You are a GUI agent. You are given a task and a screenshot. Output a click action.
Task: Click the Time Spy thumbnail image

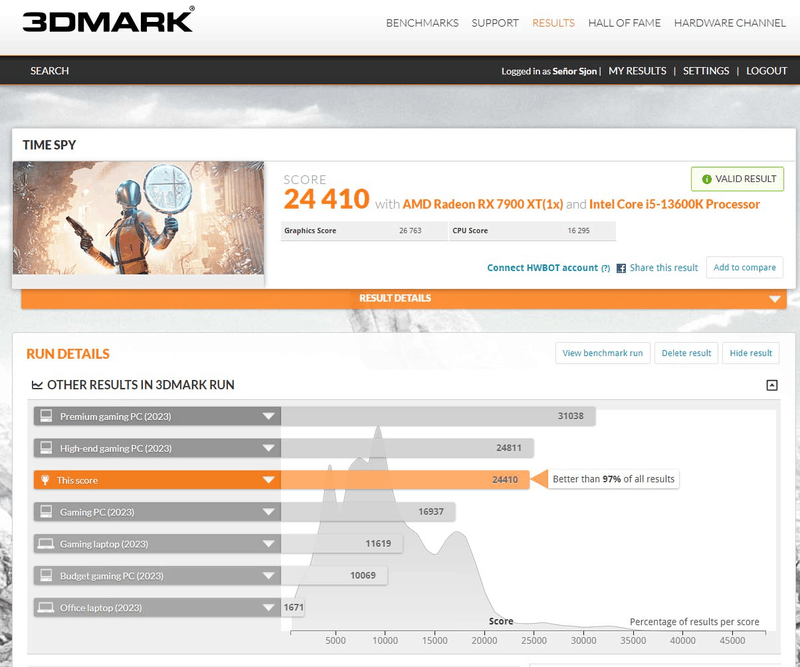tap(138, 218)
